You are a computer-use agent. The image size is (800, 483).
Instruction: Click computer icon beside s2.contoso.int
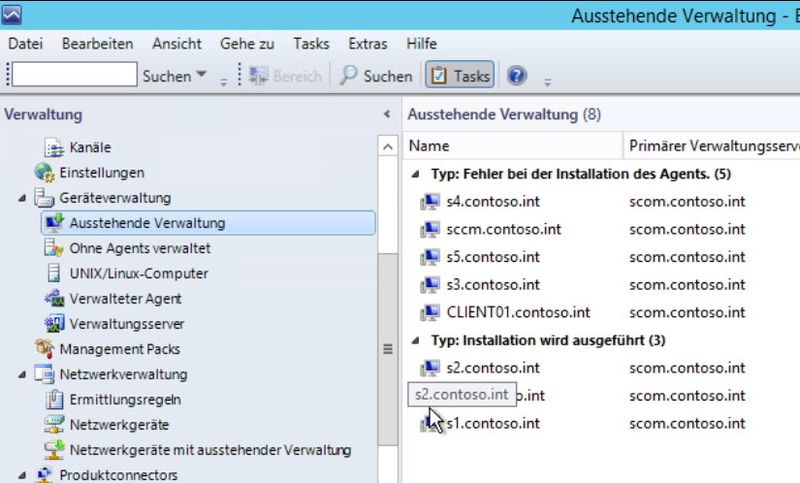[x=430, y=368]
